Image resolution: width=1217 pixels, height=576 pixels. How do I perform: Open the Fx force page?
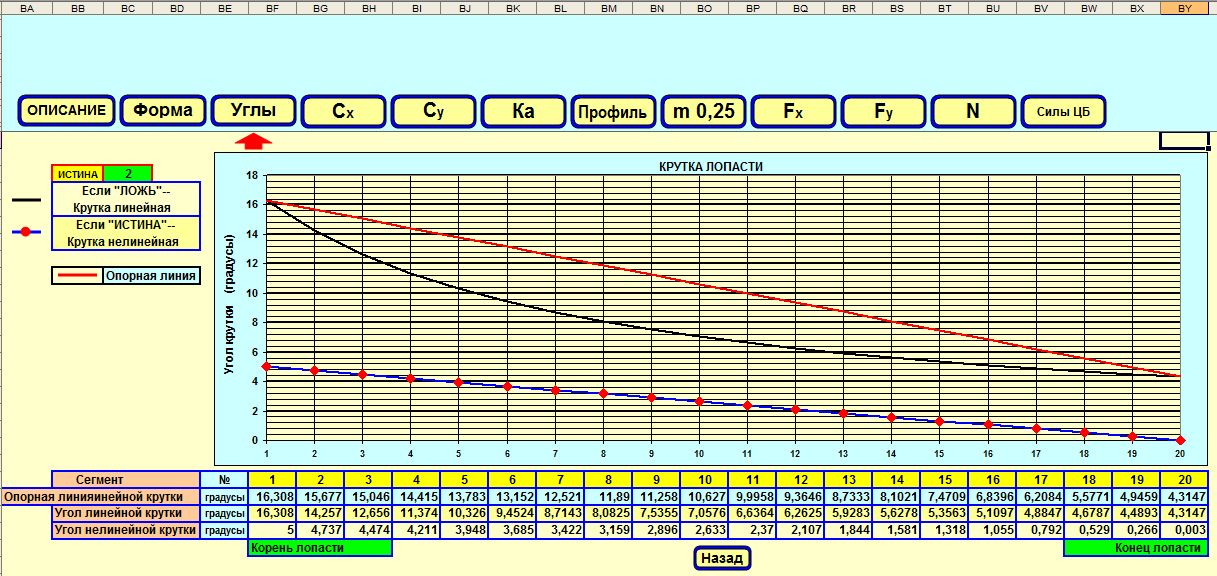(793, 112)
